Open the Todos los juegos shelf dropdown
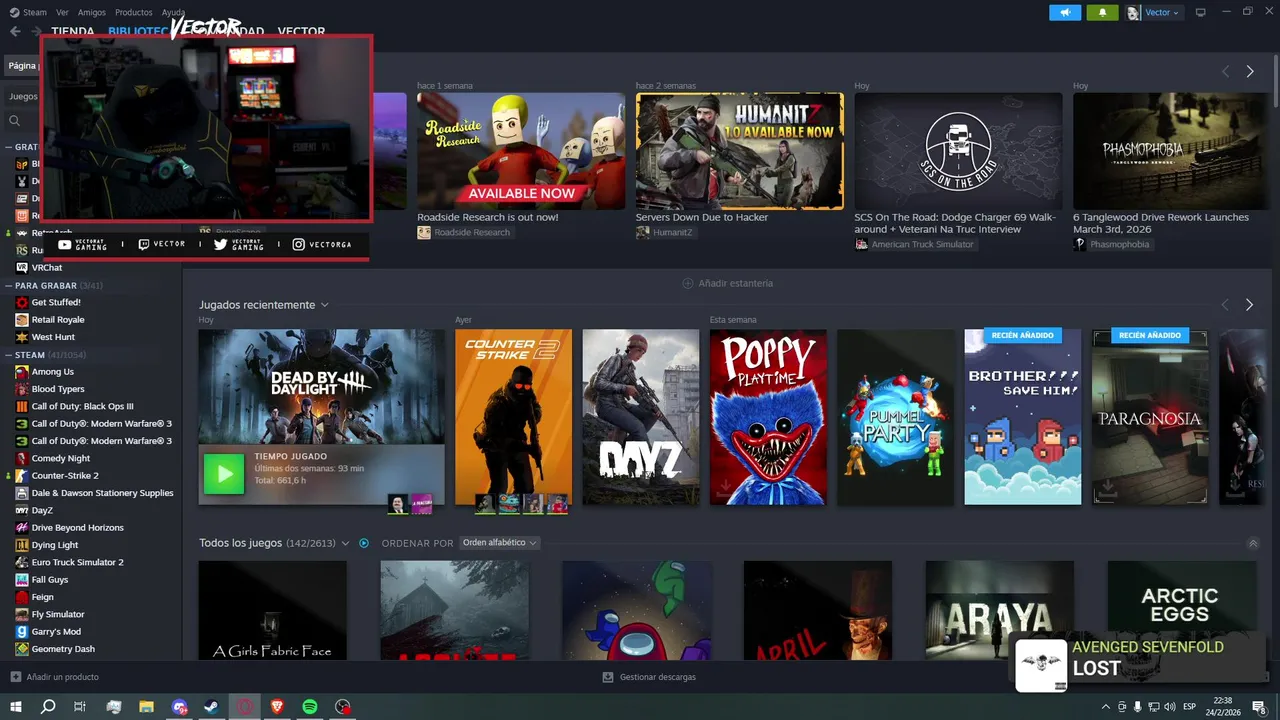The width and height of the screenshot is (1280, 720). pyautogui.click(x=345, y=543)
